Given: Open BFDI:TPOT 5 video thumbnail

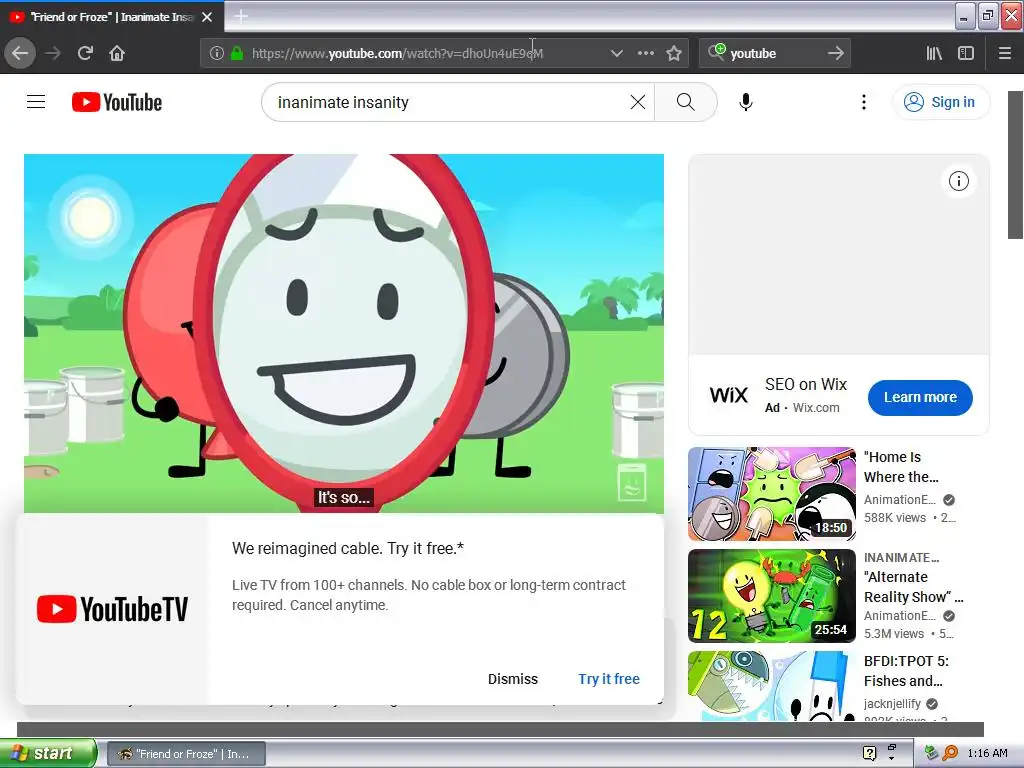Looking at the screenshot, I should coord(772,686).
